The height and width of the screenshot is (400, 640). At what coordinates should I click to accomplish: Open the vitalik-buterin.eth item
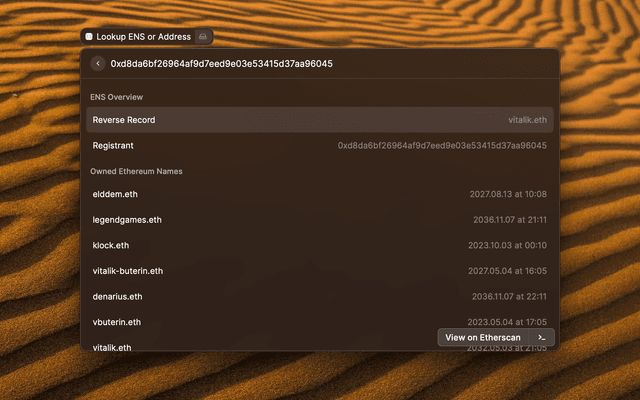(128, 270)
